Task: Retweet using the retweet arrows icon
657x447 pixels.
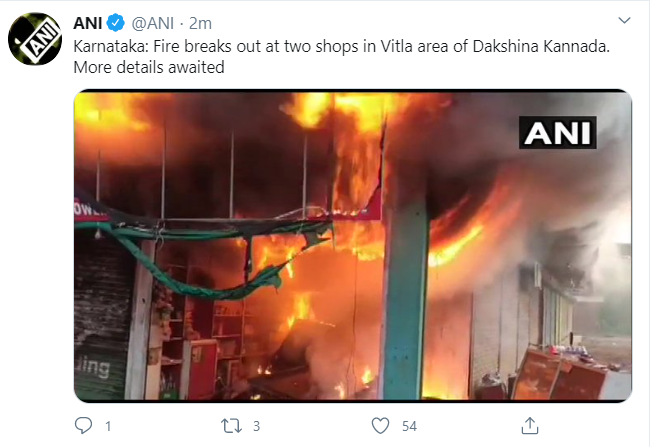Action: coord(231,426)
